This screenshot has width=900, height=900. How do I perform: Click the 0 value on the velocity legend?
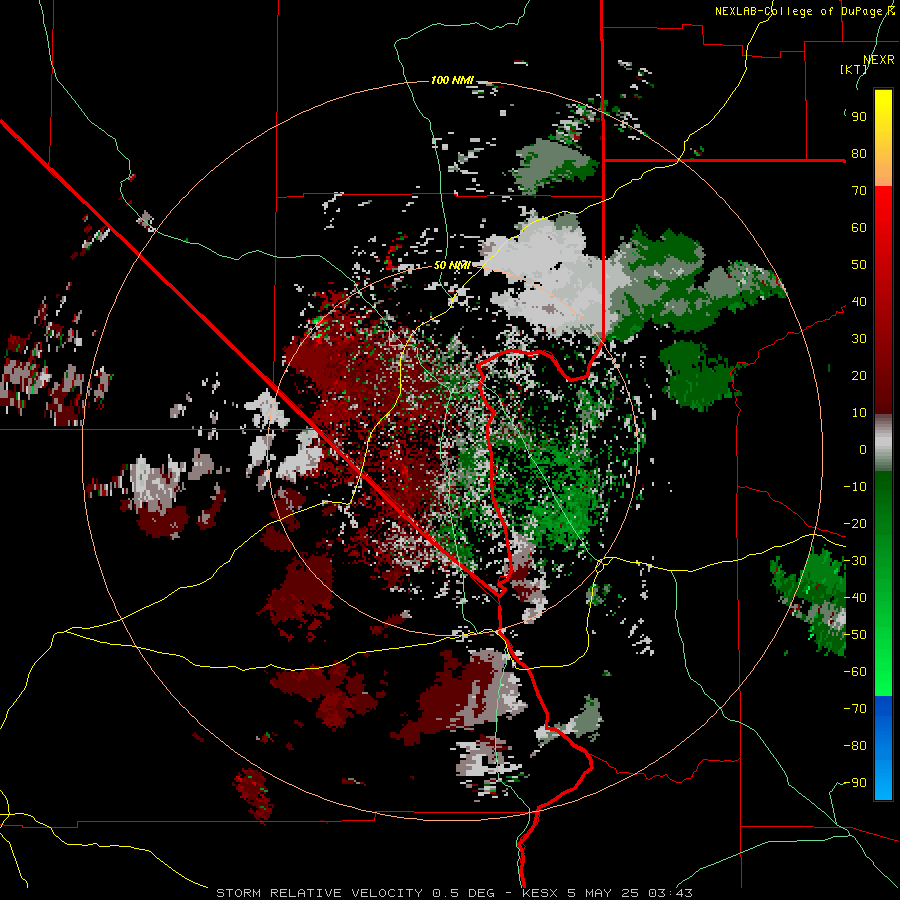[x=863, y=450]
